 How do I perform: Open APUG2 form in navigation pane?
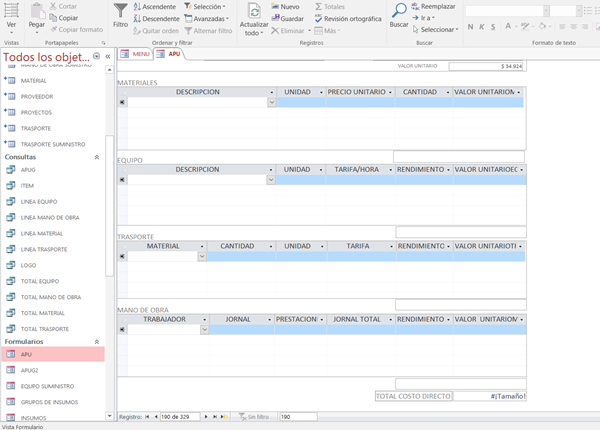click(x=30, y=369)
